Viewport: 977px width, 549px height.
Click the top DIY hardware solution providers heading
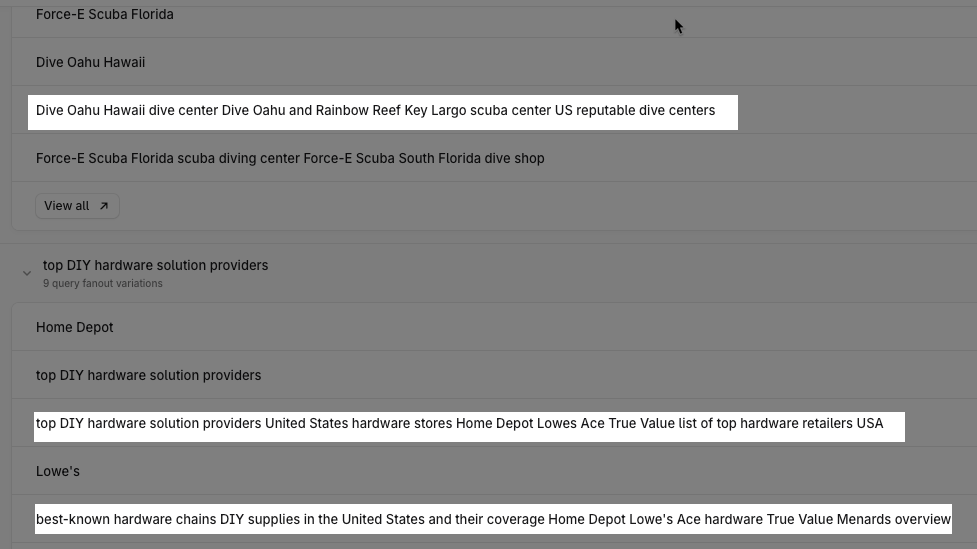click(x=155, y=265)
